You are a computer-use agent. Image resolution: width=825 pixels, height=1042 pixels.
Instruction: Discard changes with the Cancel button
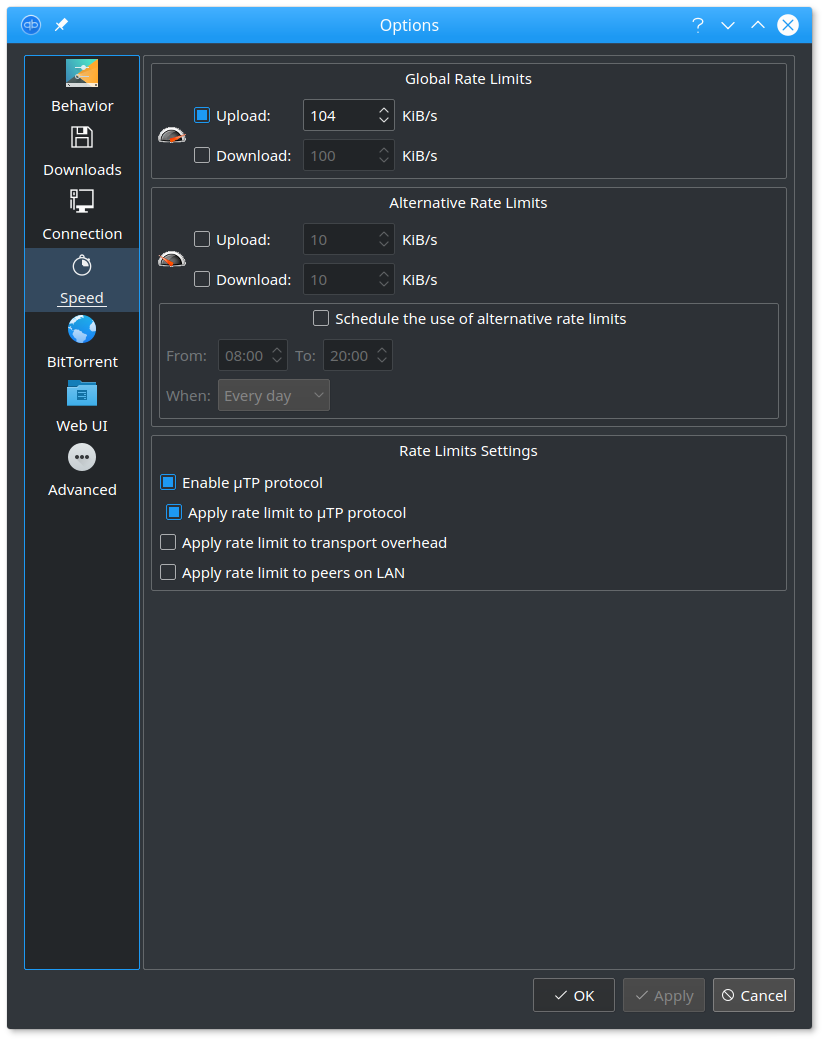(754, 995)
